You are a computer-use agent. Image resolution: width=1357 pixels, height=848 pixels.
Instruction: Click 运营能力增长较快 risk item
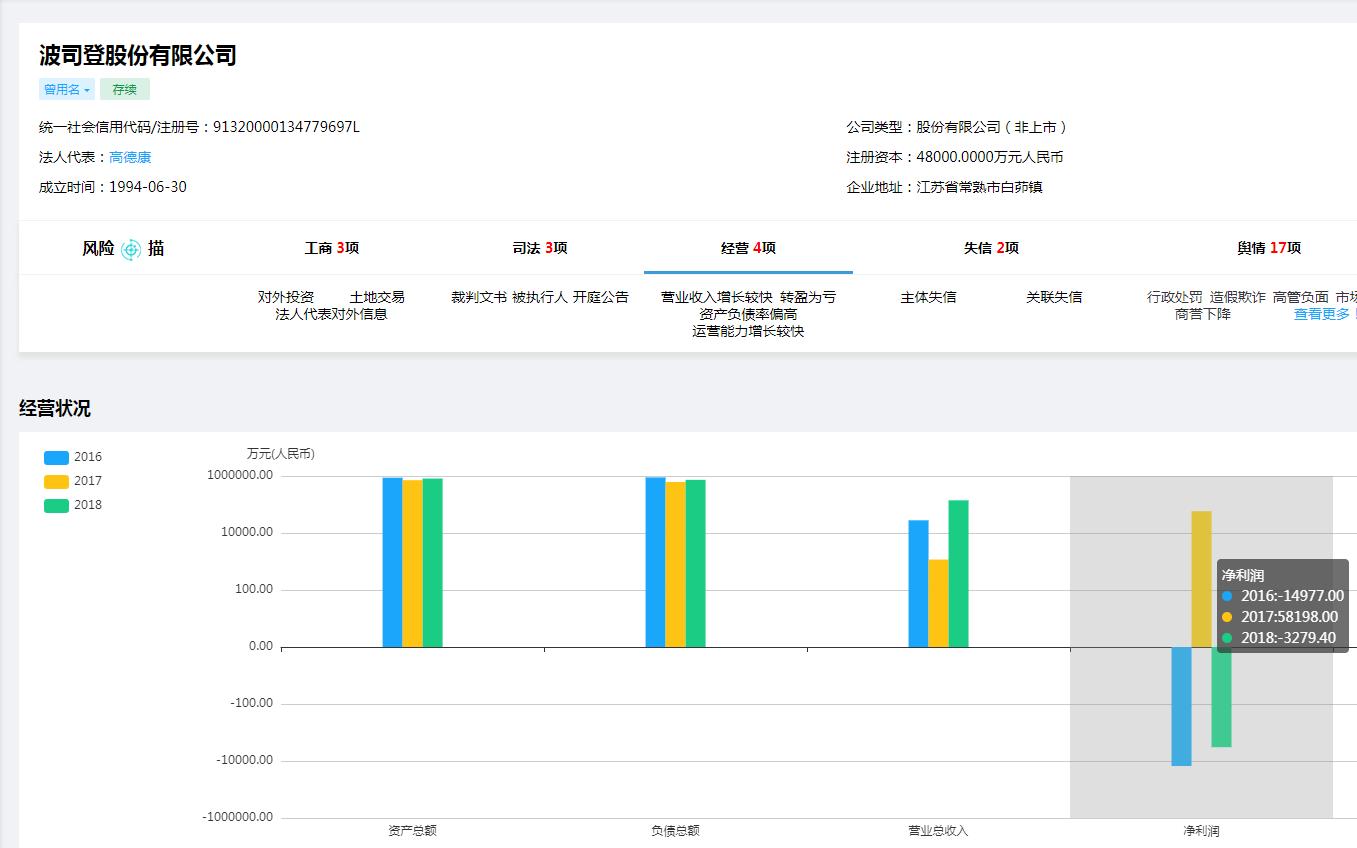(748, 331)
